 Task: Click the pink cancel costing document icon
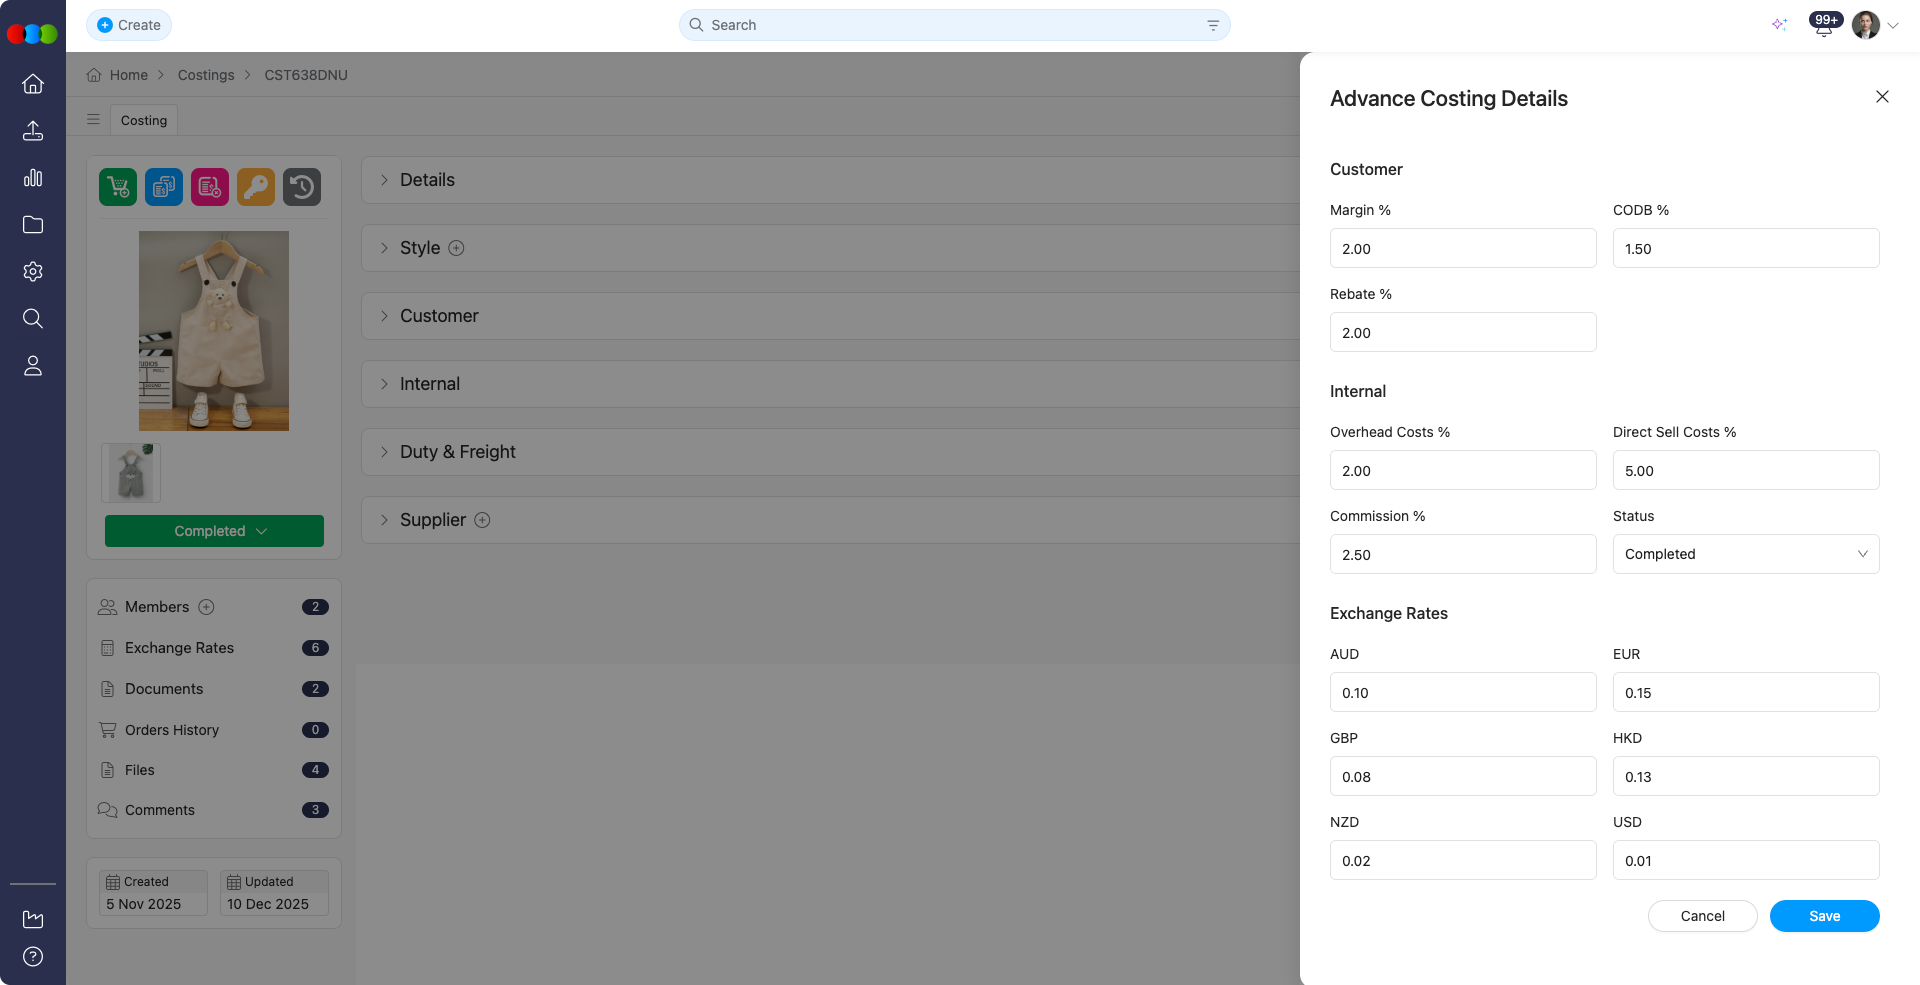[x=209, y=186]
